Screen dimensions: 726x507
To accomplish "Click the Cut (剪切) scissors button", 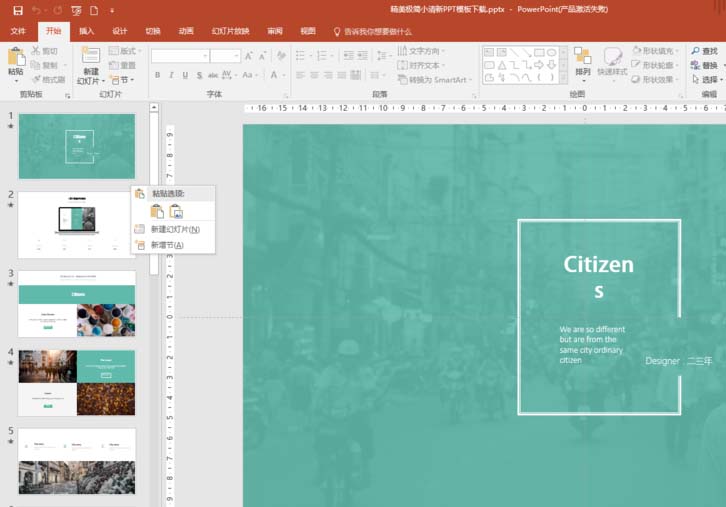I will coord(44,50).
